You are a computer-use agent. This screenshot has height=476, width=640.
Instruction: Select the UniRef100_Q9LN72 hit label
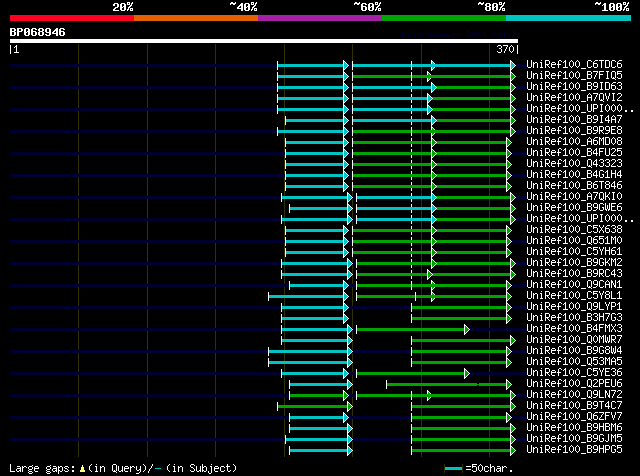click(x=574, y=395)
